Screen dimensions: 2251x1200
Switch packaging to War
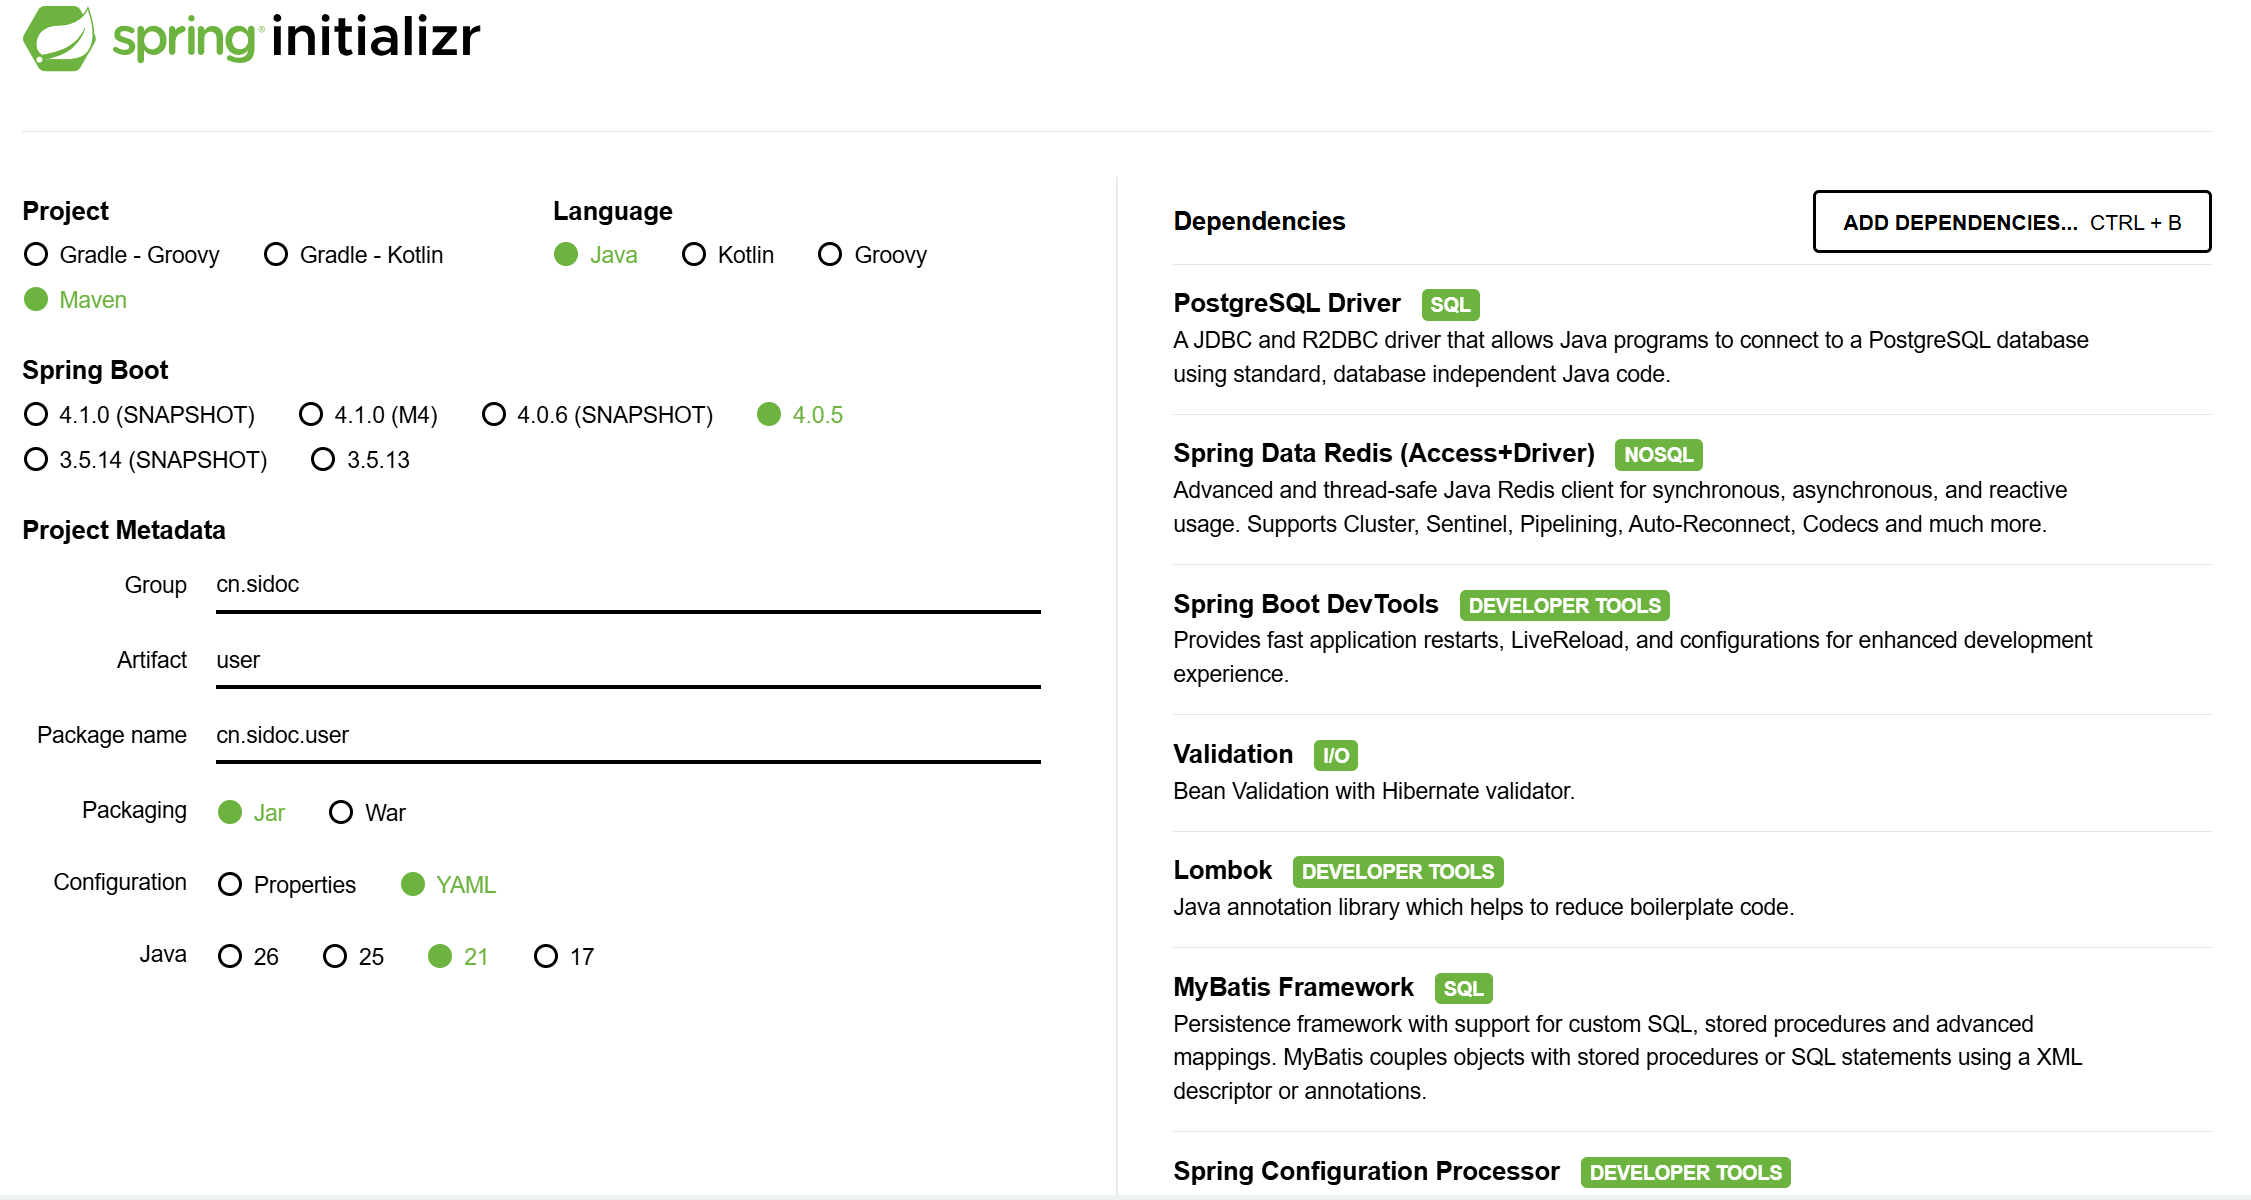341,812
